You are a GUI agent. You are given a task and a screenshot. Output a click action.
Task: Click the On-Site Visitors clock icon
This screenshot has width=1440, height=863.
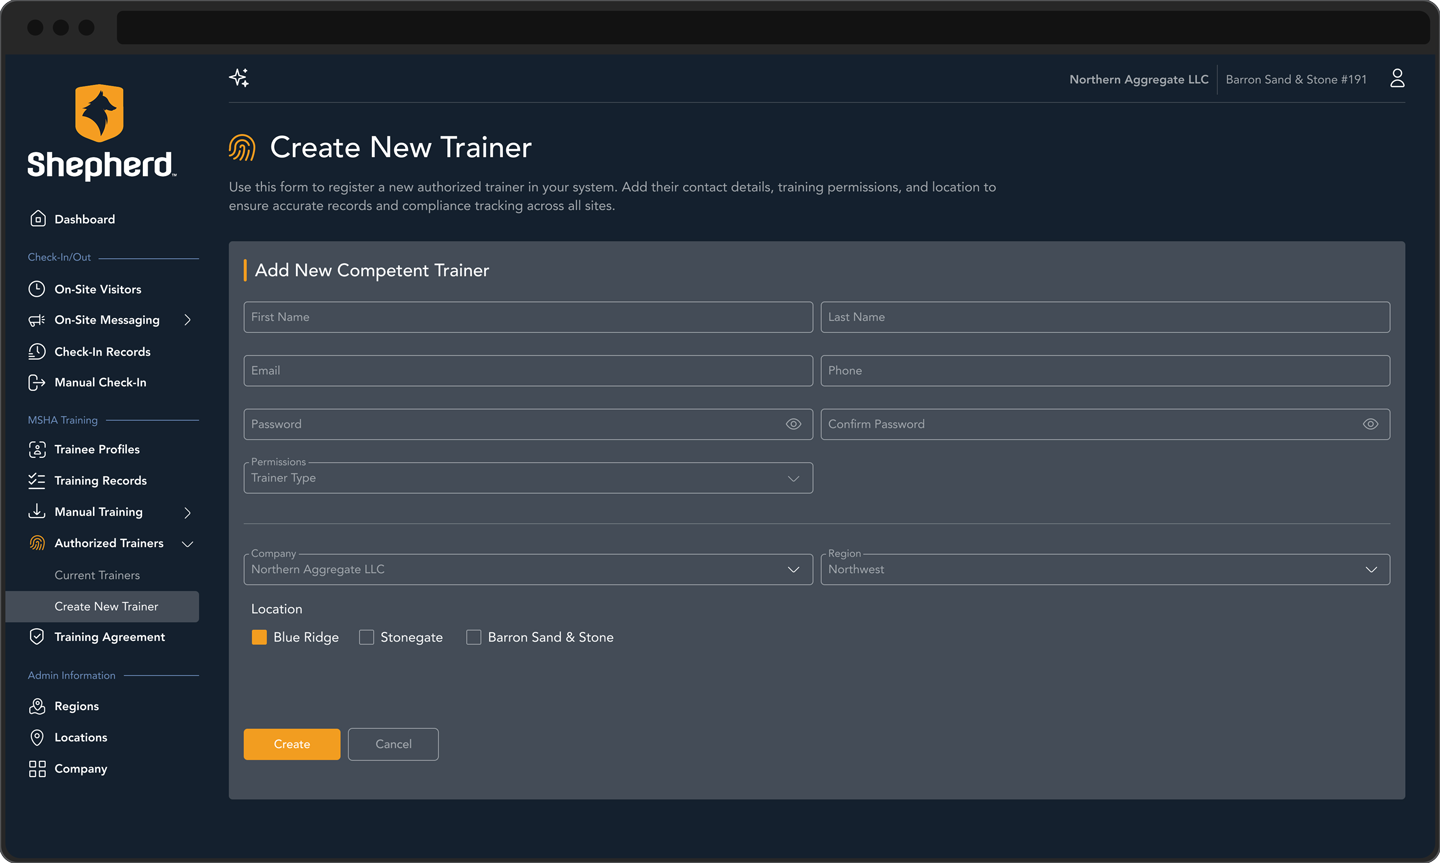(37, 289)
